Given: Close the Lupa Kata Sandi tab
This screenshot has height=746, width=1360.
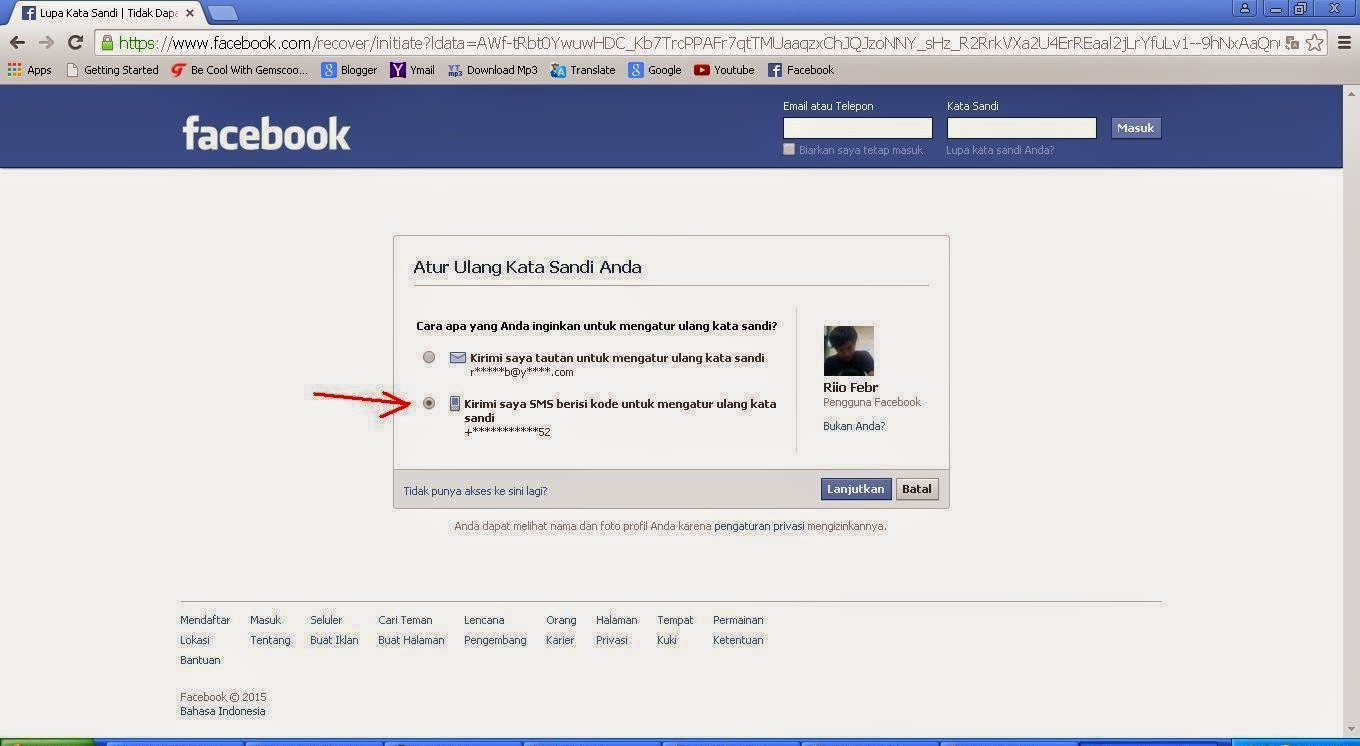Looking at the screenshot, I should pos(190,13).
